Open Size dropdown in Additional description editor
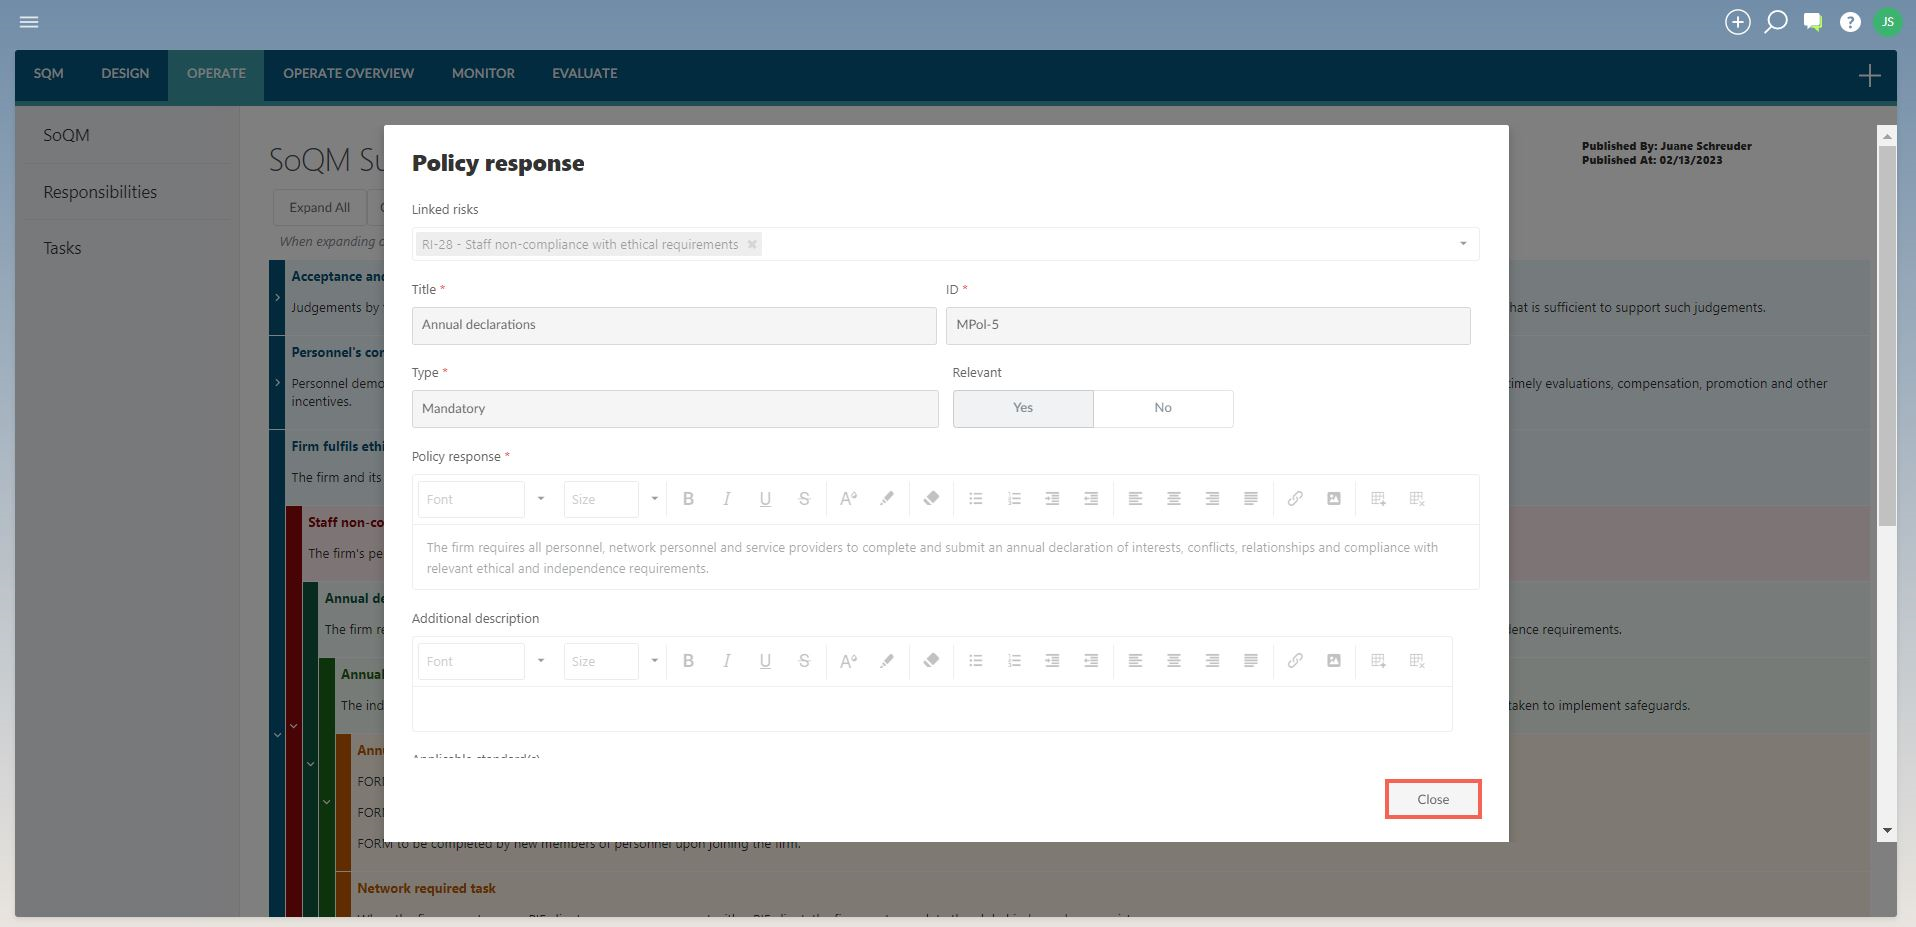This screenshot has width=1916, height=927. [655, 661]
